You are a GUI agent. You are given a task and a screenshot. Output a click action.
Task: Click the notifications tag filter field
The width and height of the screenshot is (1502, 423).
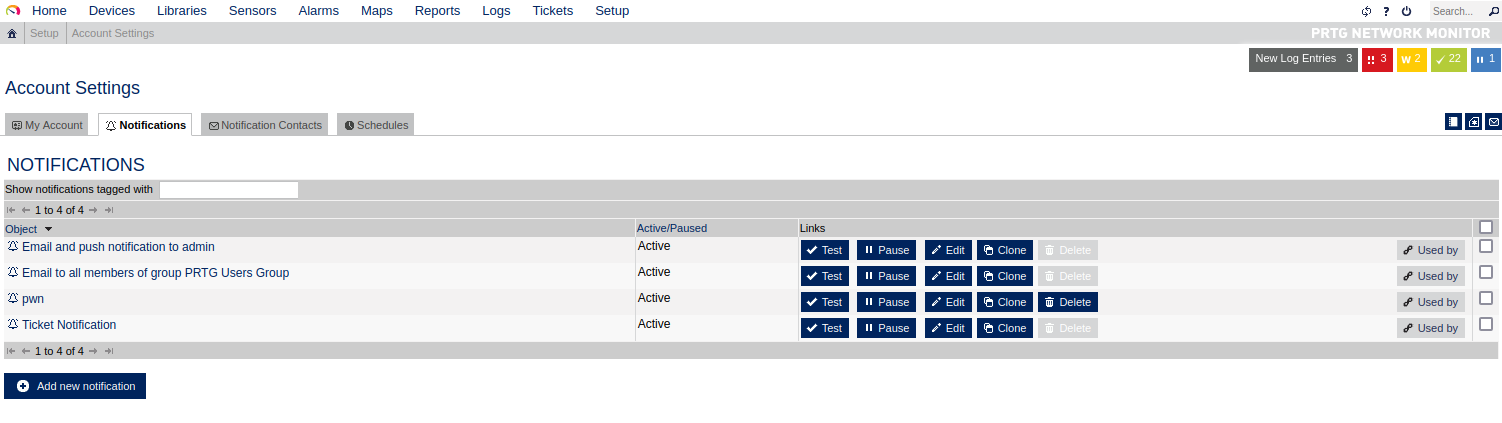228,189
